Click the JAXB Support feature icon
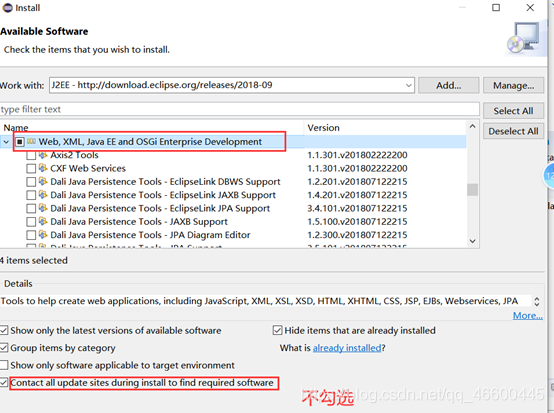 tap(43, 221)
